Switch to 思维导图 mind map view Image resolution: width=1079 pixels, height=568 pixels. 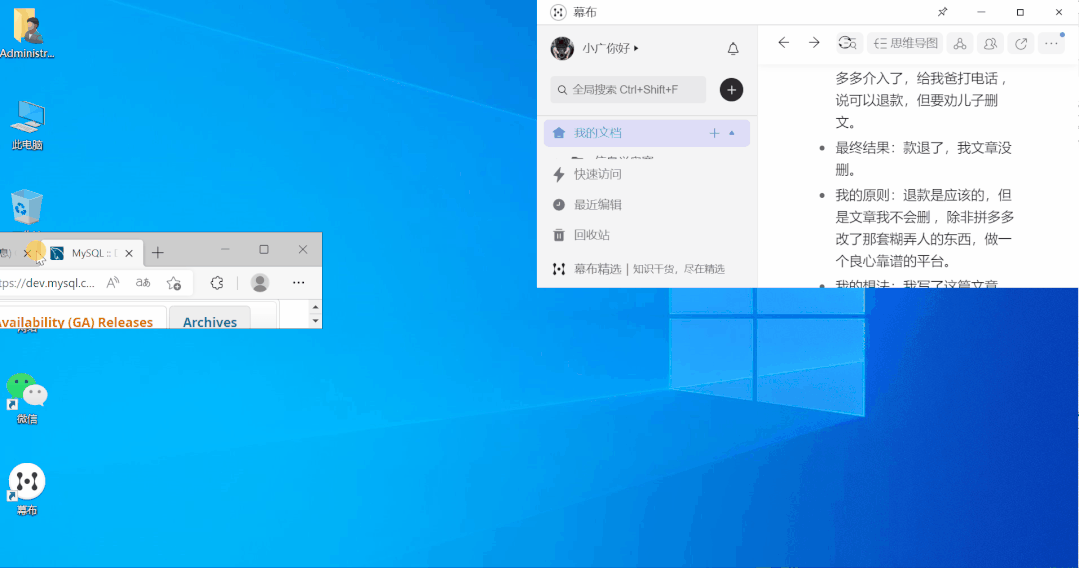pos(905,43)
